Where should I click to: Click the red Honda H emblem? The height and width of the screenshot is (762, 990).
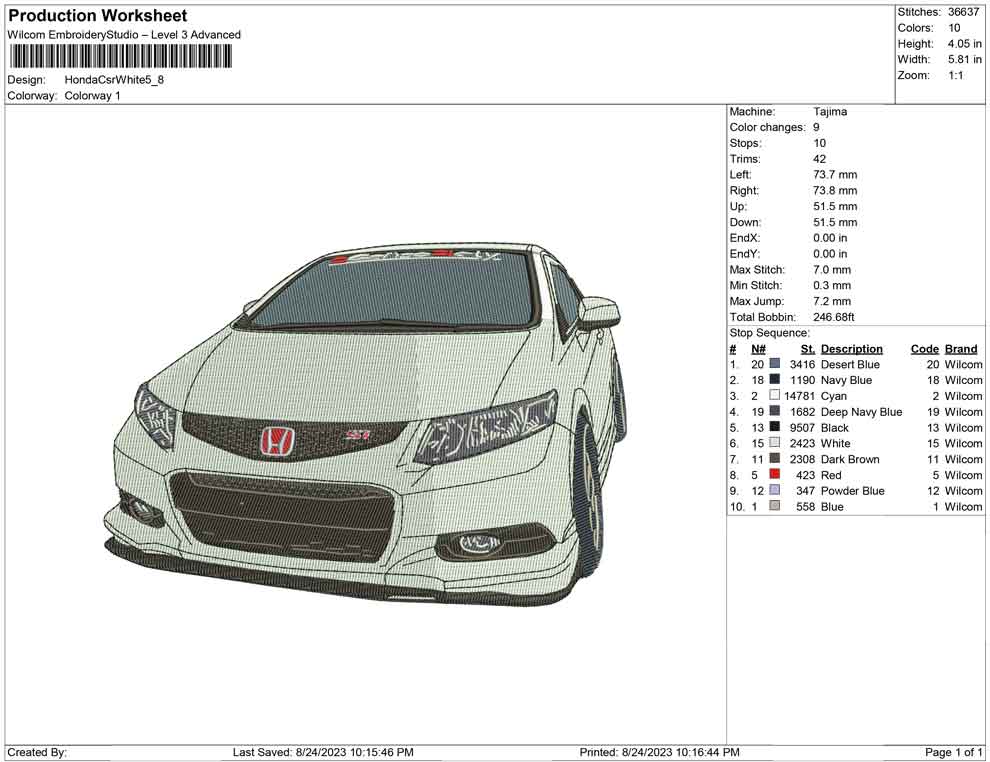276,442
